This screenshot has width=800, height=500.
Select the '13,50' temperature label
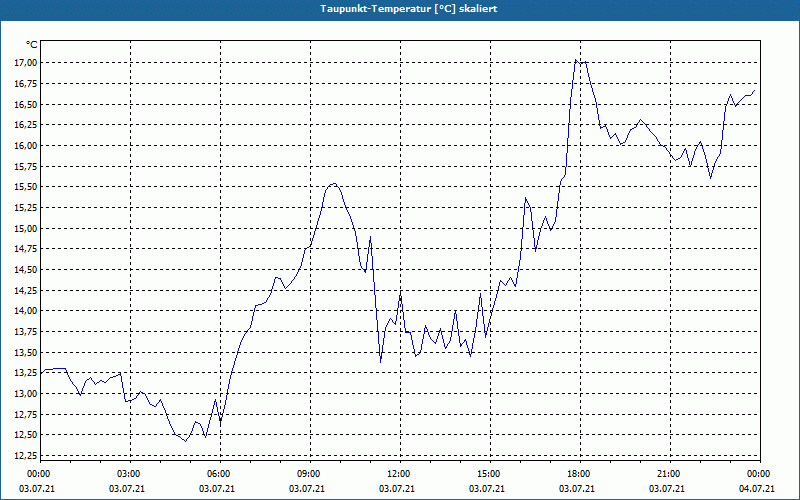coord(28,352)
